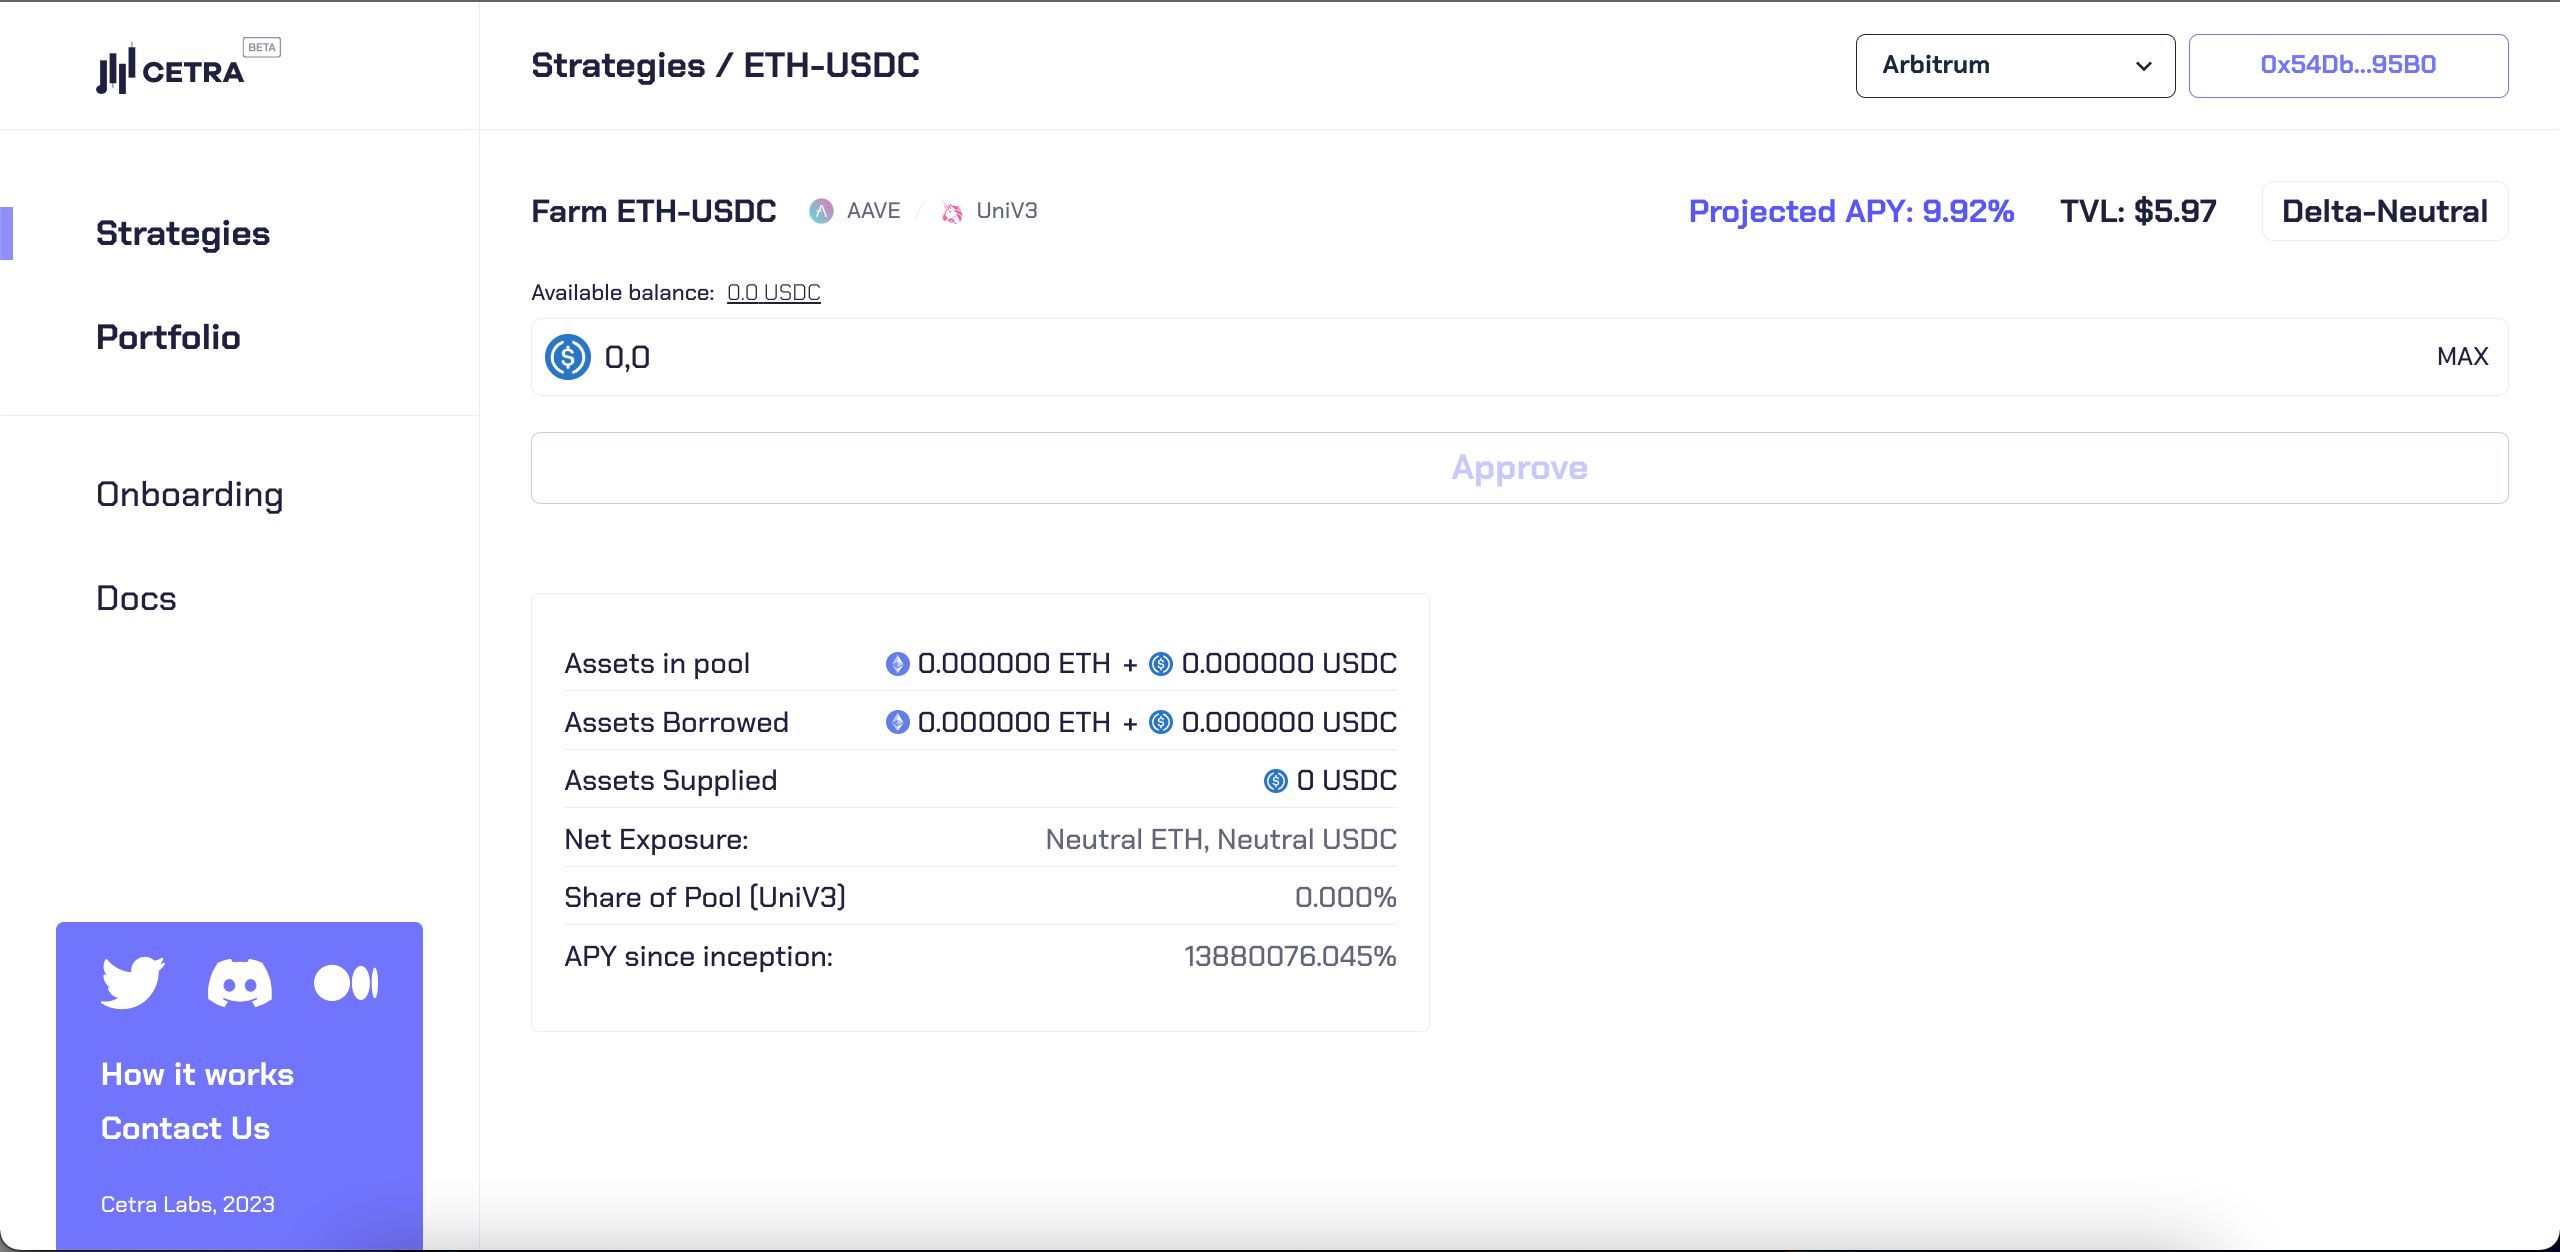Click 0.000000 USDC in Assets Borrowed

click(1289, 722)
